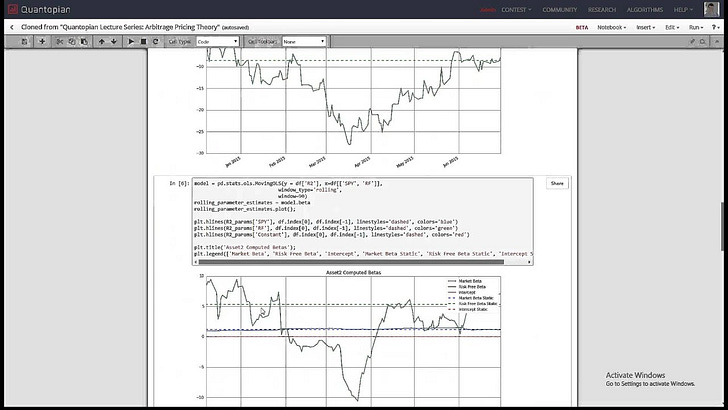Go to the ALGORITHMS page
Image resolution: width=728 pixels, height=410 pixels.
[x=645, y=9]
